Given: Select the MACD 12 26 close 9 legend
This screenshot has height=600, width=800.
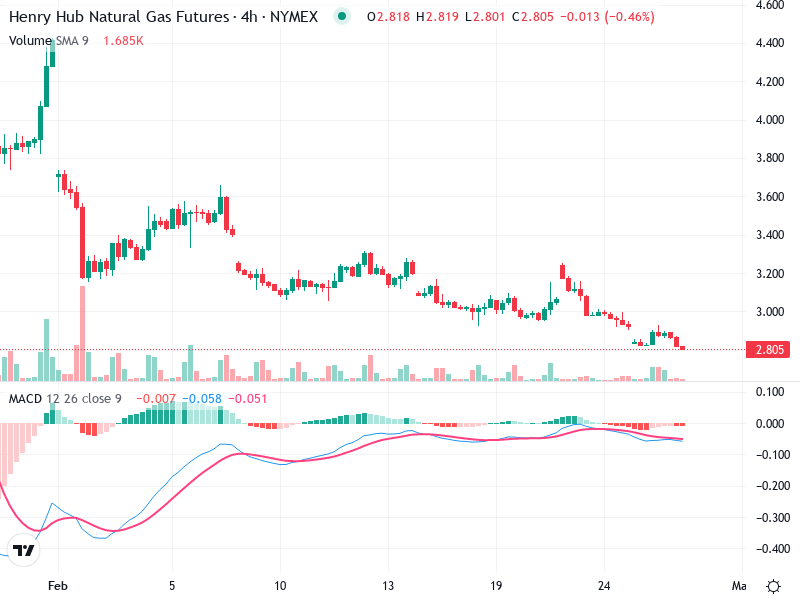Looking at the screenshot, I should (65, 398).
